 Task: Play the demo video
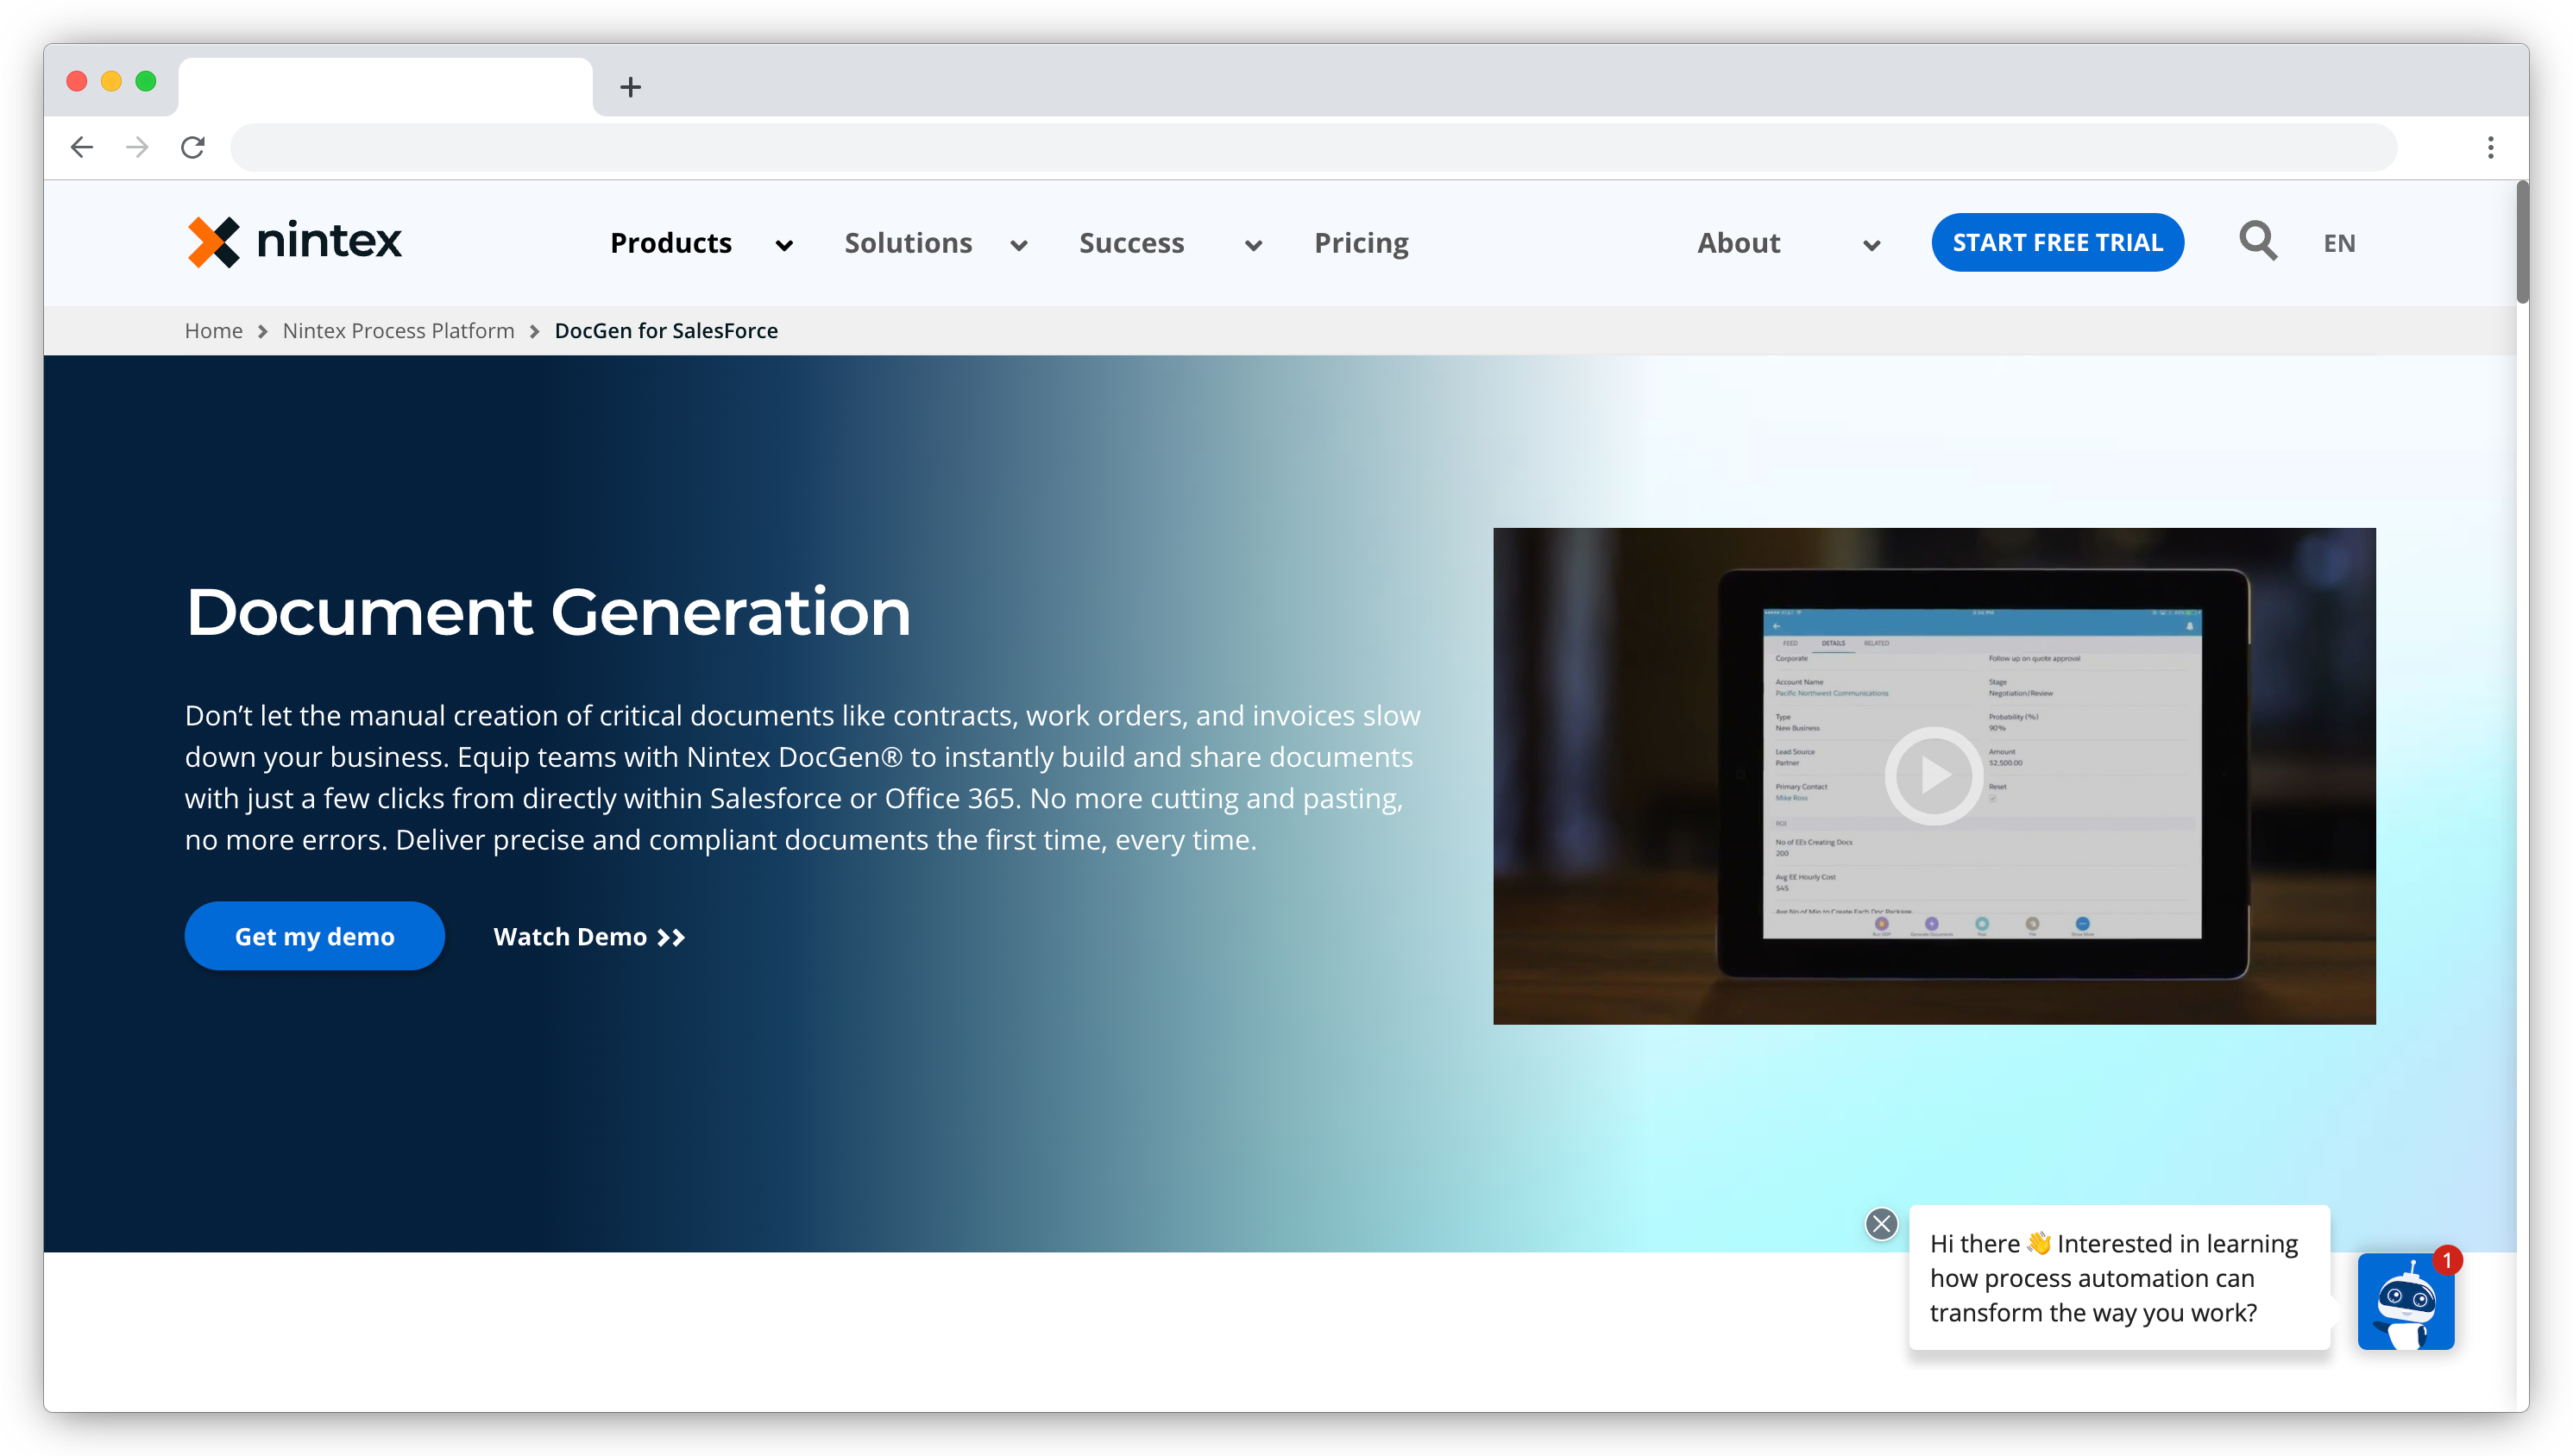(1933, 775)
